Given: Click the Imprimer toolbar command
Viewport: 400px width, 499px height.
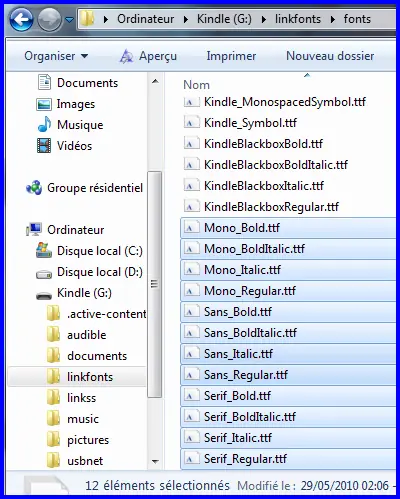Looking at the screenshot, I should (231, 56).
